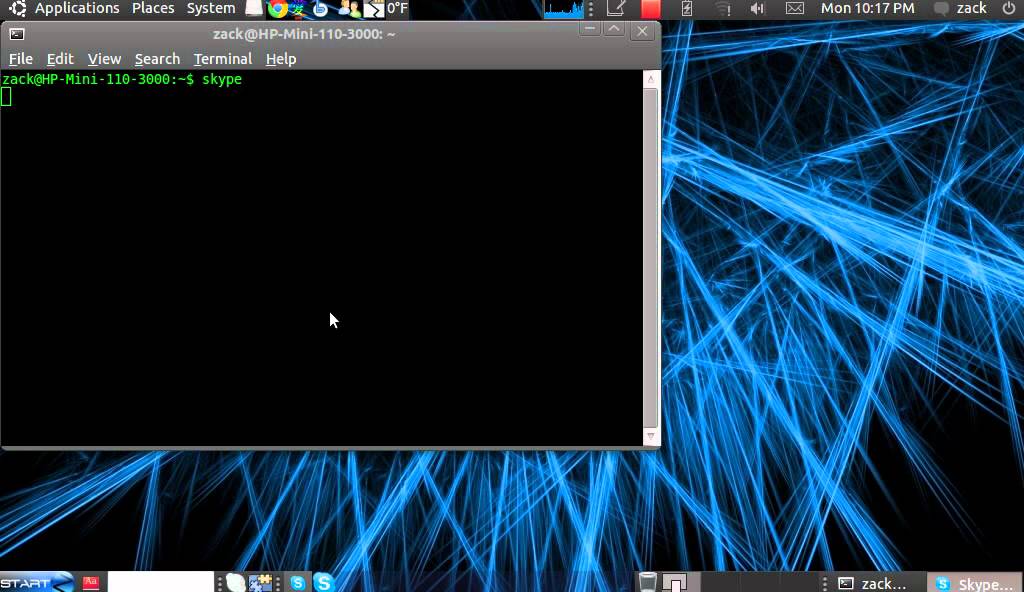The height and width of the screenshot is (592, 1024).
Task: Click the white search field in bottom panel
Action: pyautogui.click(x=161, y=582)
